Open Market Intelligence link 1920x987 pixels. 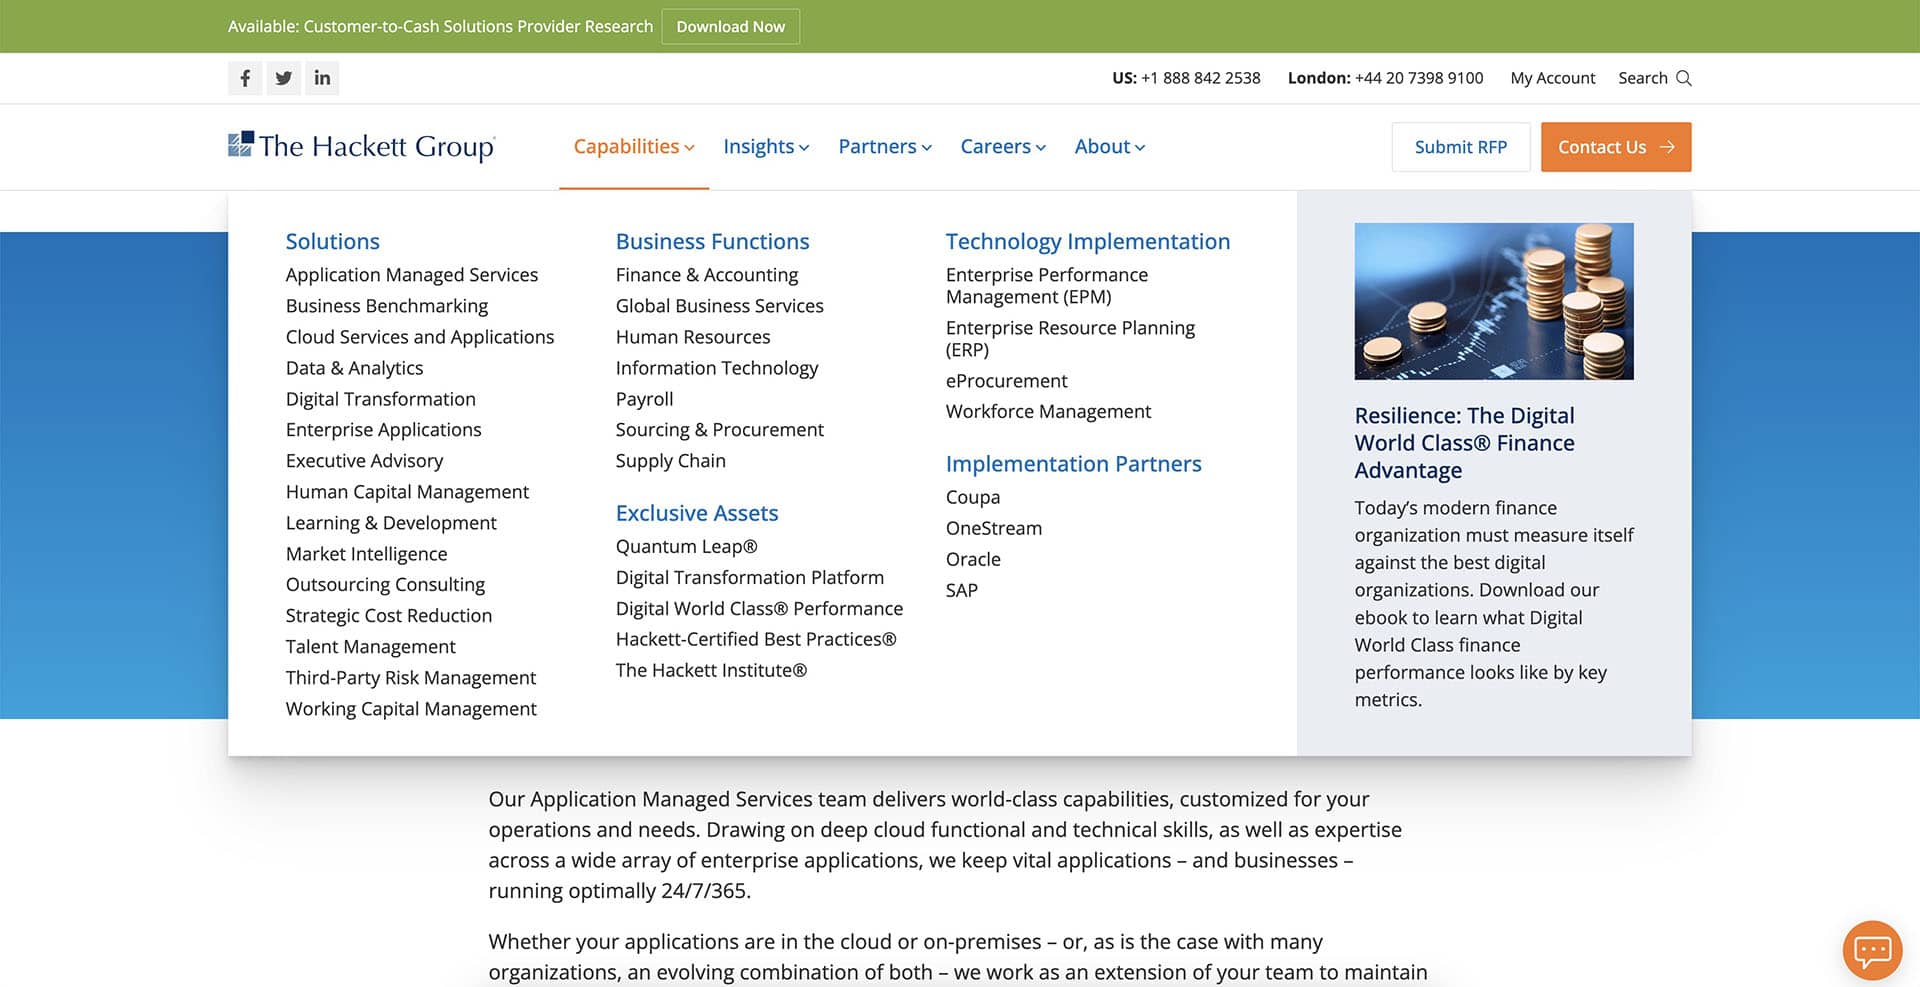coord(367,553)
